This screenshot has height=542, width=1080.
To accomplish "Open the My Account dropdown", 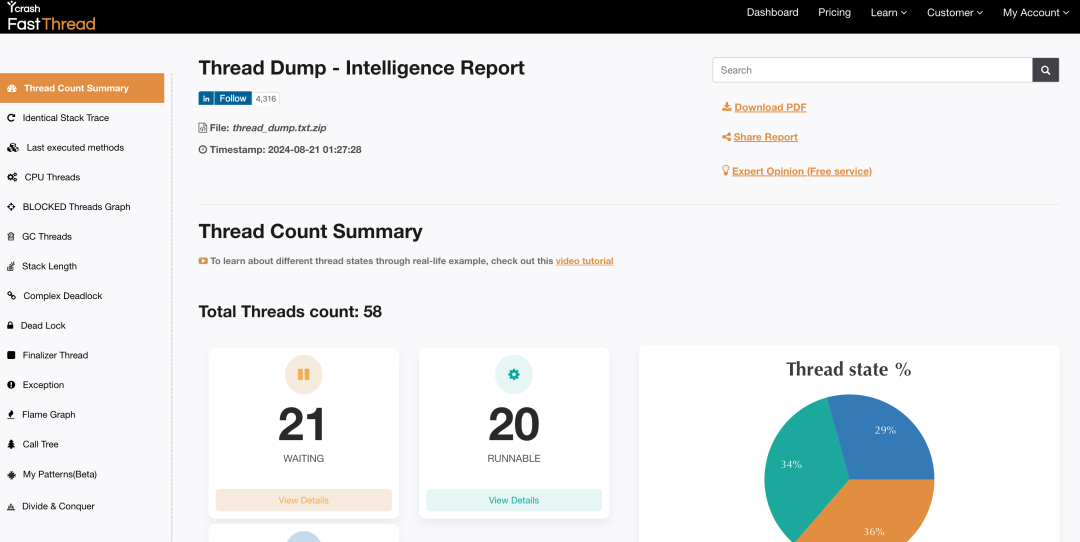I will [x=1036, y=13].
